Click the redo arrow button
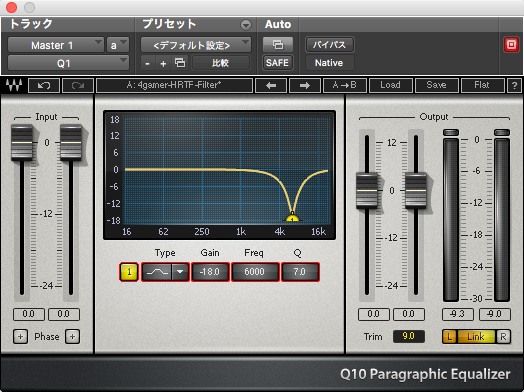Screen dimensions: 524x392 (78, 86)
